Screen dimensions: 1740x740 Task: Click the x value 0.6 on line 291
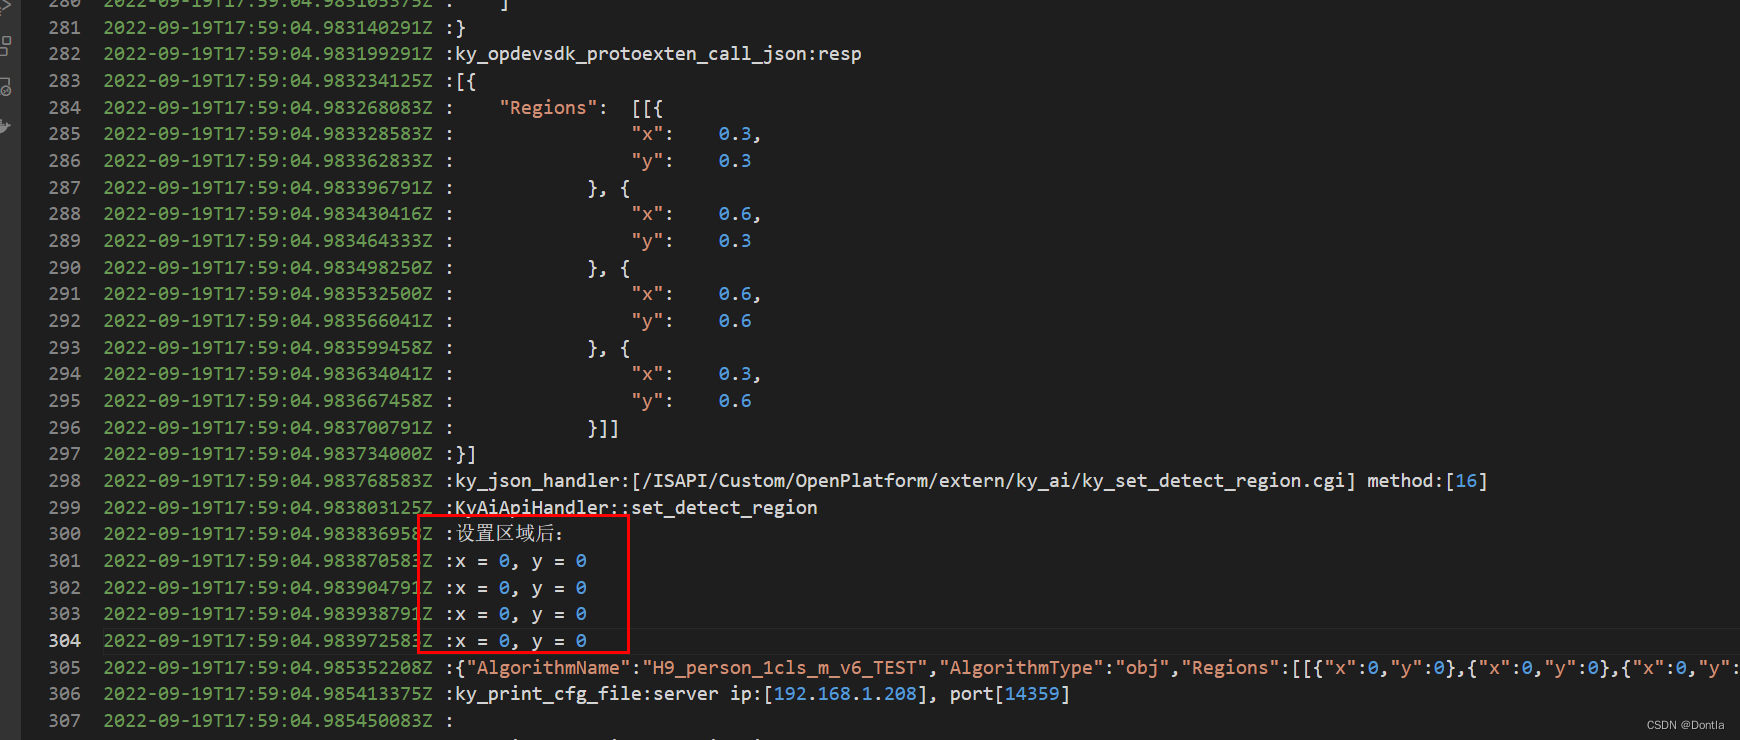pos(735,294)
